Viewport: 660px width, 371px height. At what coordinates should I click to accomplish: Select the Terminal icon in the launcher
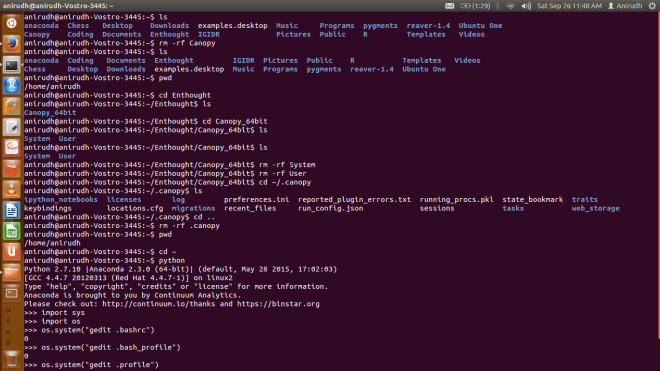[x=11, y=65]
